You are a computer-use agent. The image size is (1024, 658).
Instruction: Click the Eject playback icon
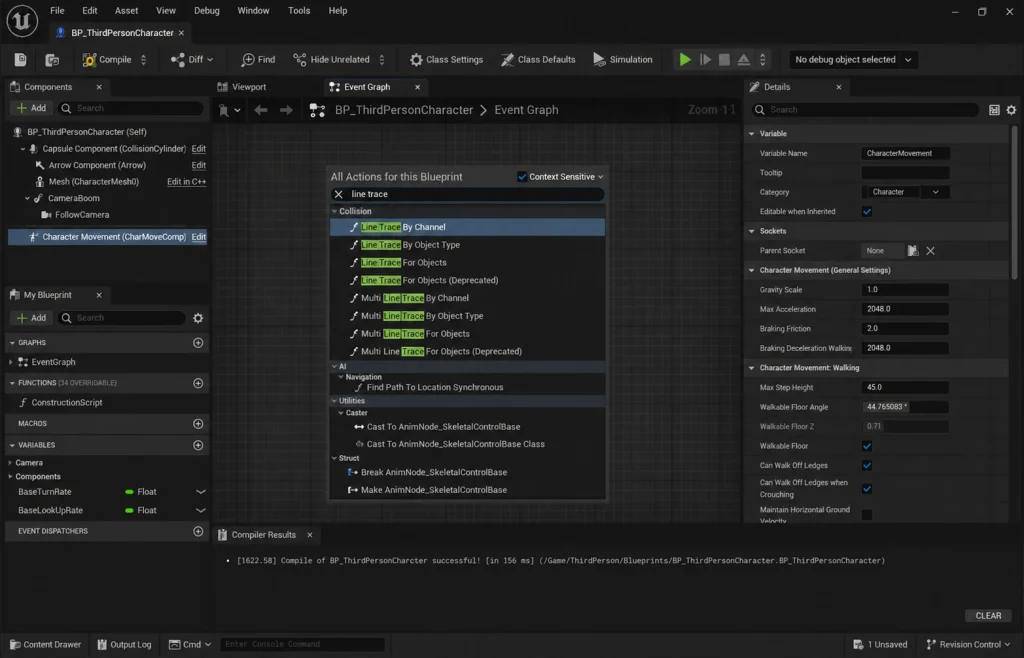(743, 59)
